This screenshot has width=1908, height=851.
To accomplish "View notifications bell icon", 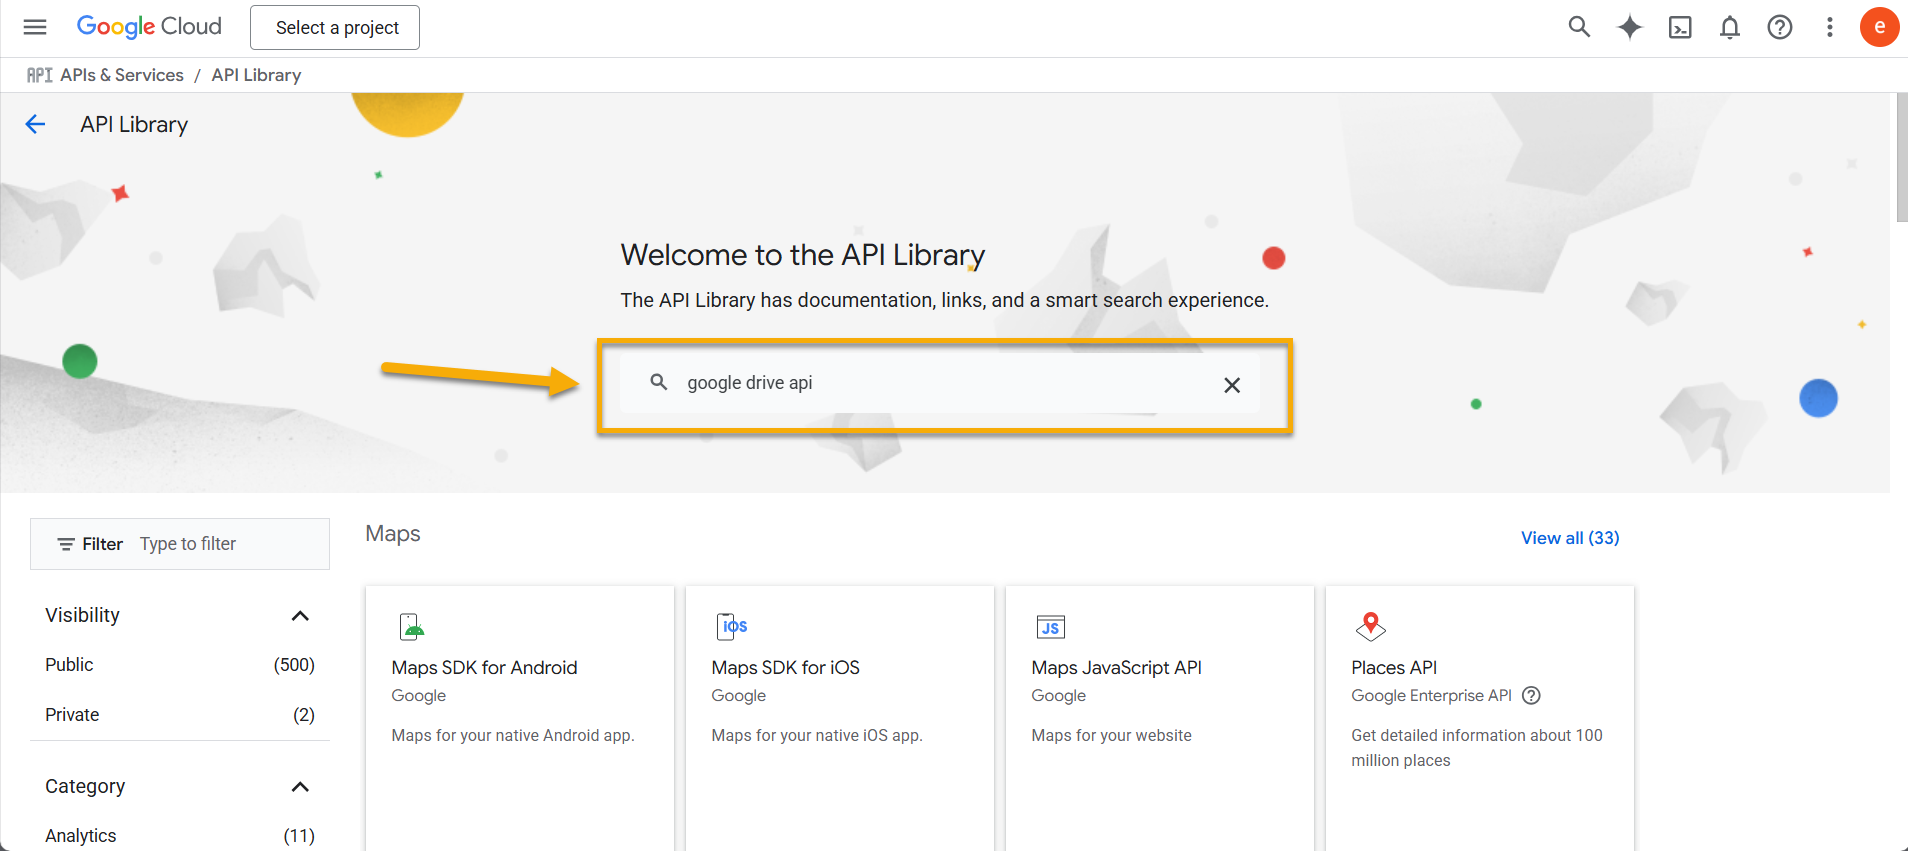I will (1730, 27).
